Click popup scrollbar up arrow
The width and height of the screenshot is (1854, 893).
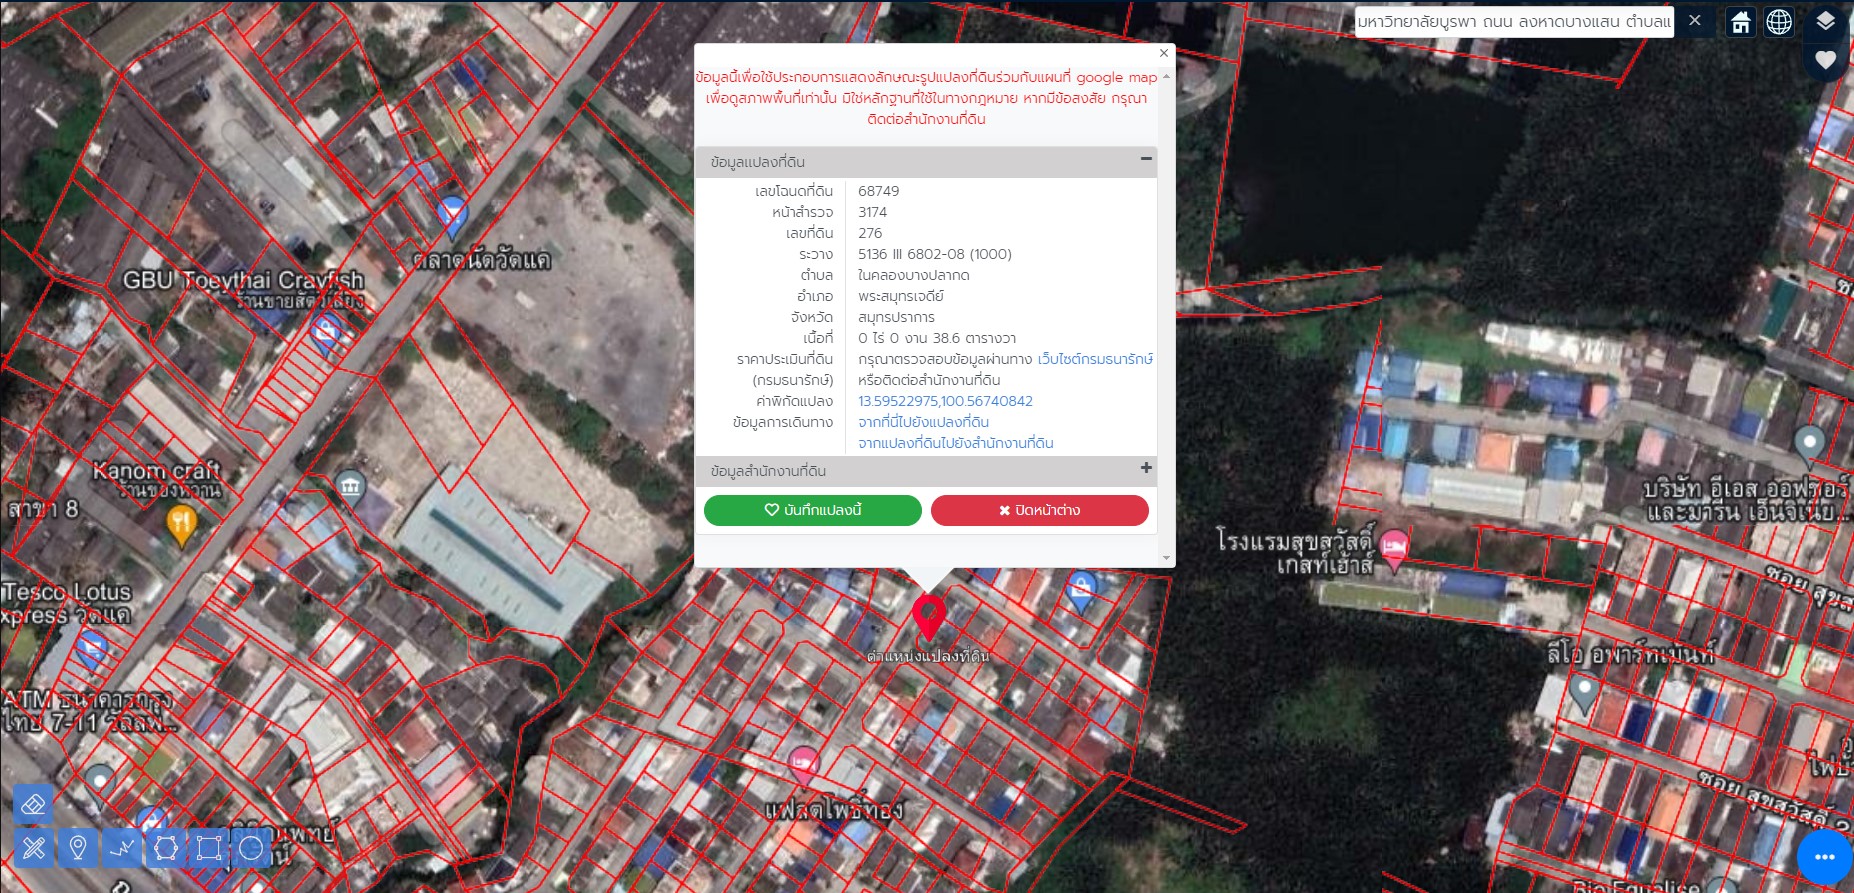[1166, 76]
